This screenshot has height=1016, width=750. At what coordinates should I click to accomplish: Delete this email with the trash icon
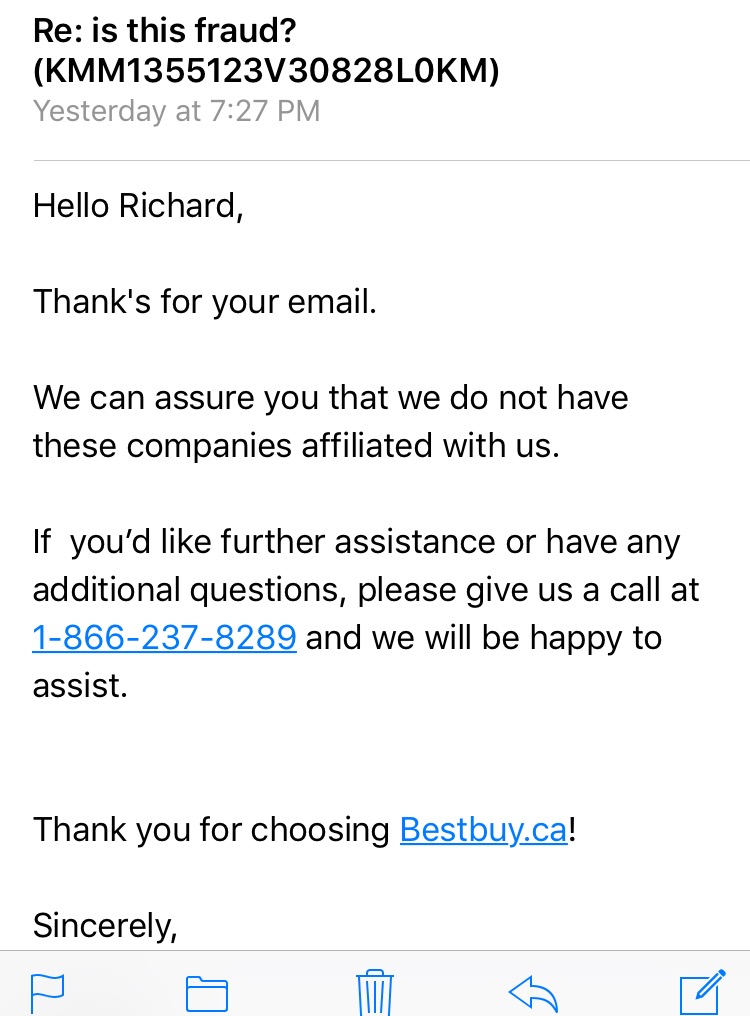click(x=375, y=993)
